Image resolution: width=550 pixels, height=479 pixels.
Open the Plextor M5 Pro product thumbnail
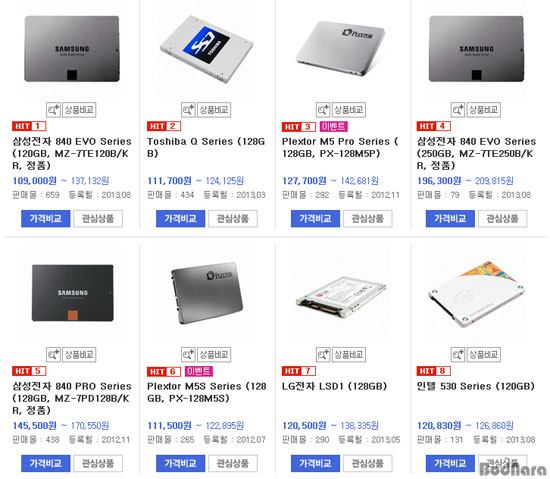point(340,48)
